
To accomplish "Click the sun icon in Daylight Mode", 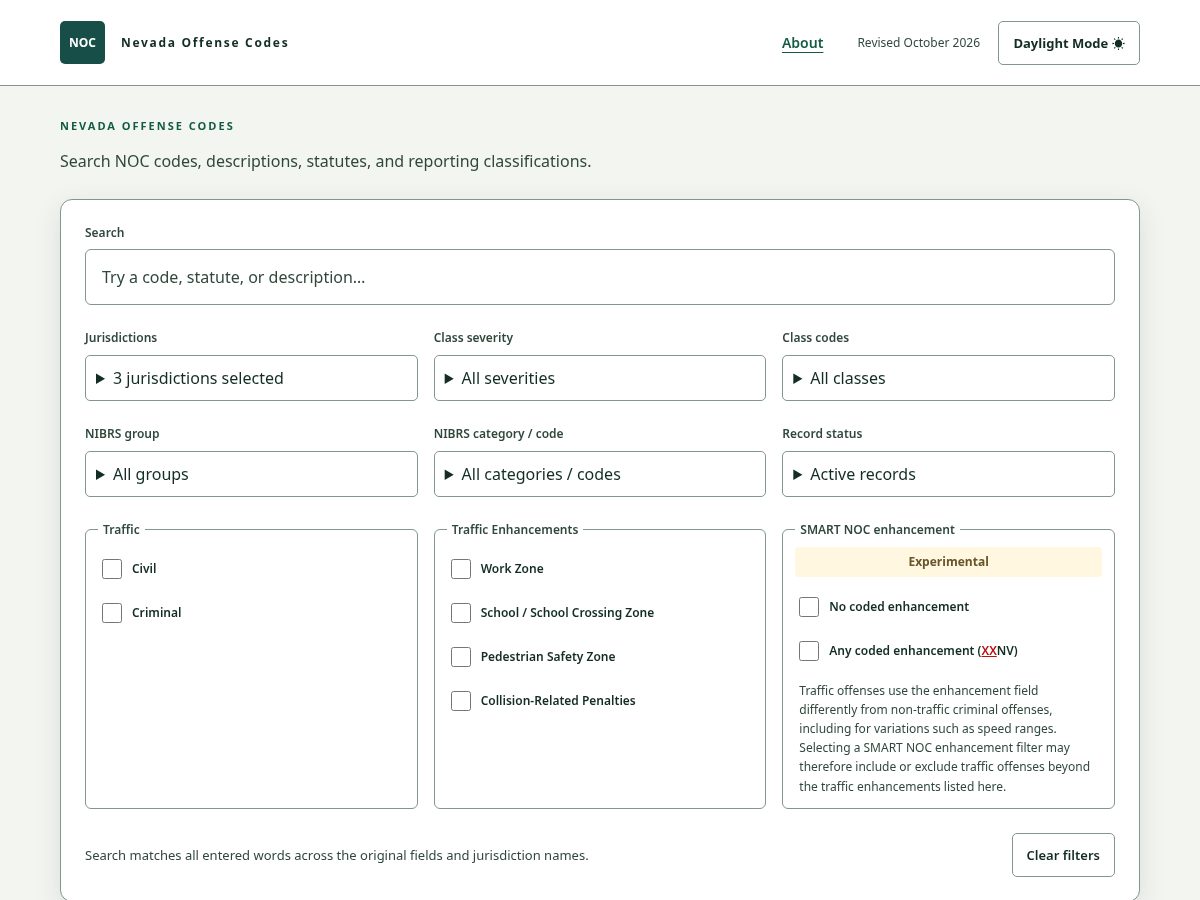I will pos(1118,44).
